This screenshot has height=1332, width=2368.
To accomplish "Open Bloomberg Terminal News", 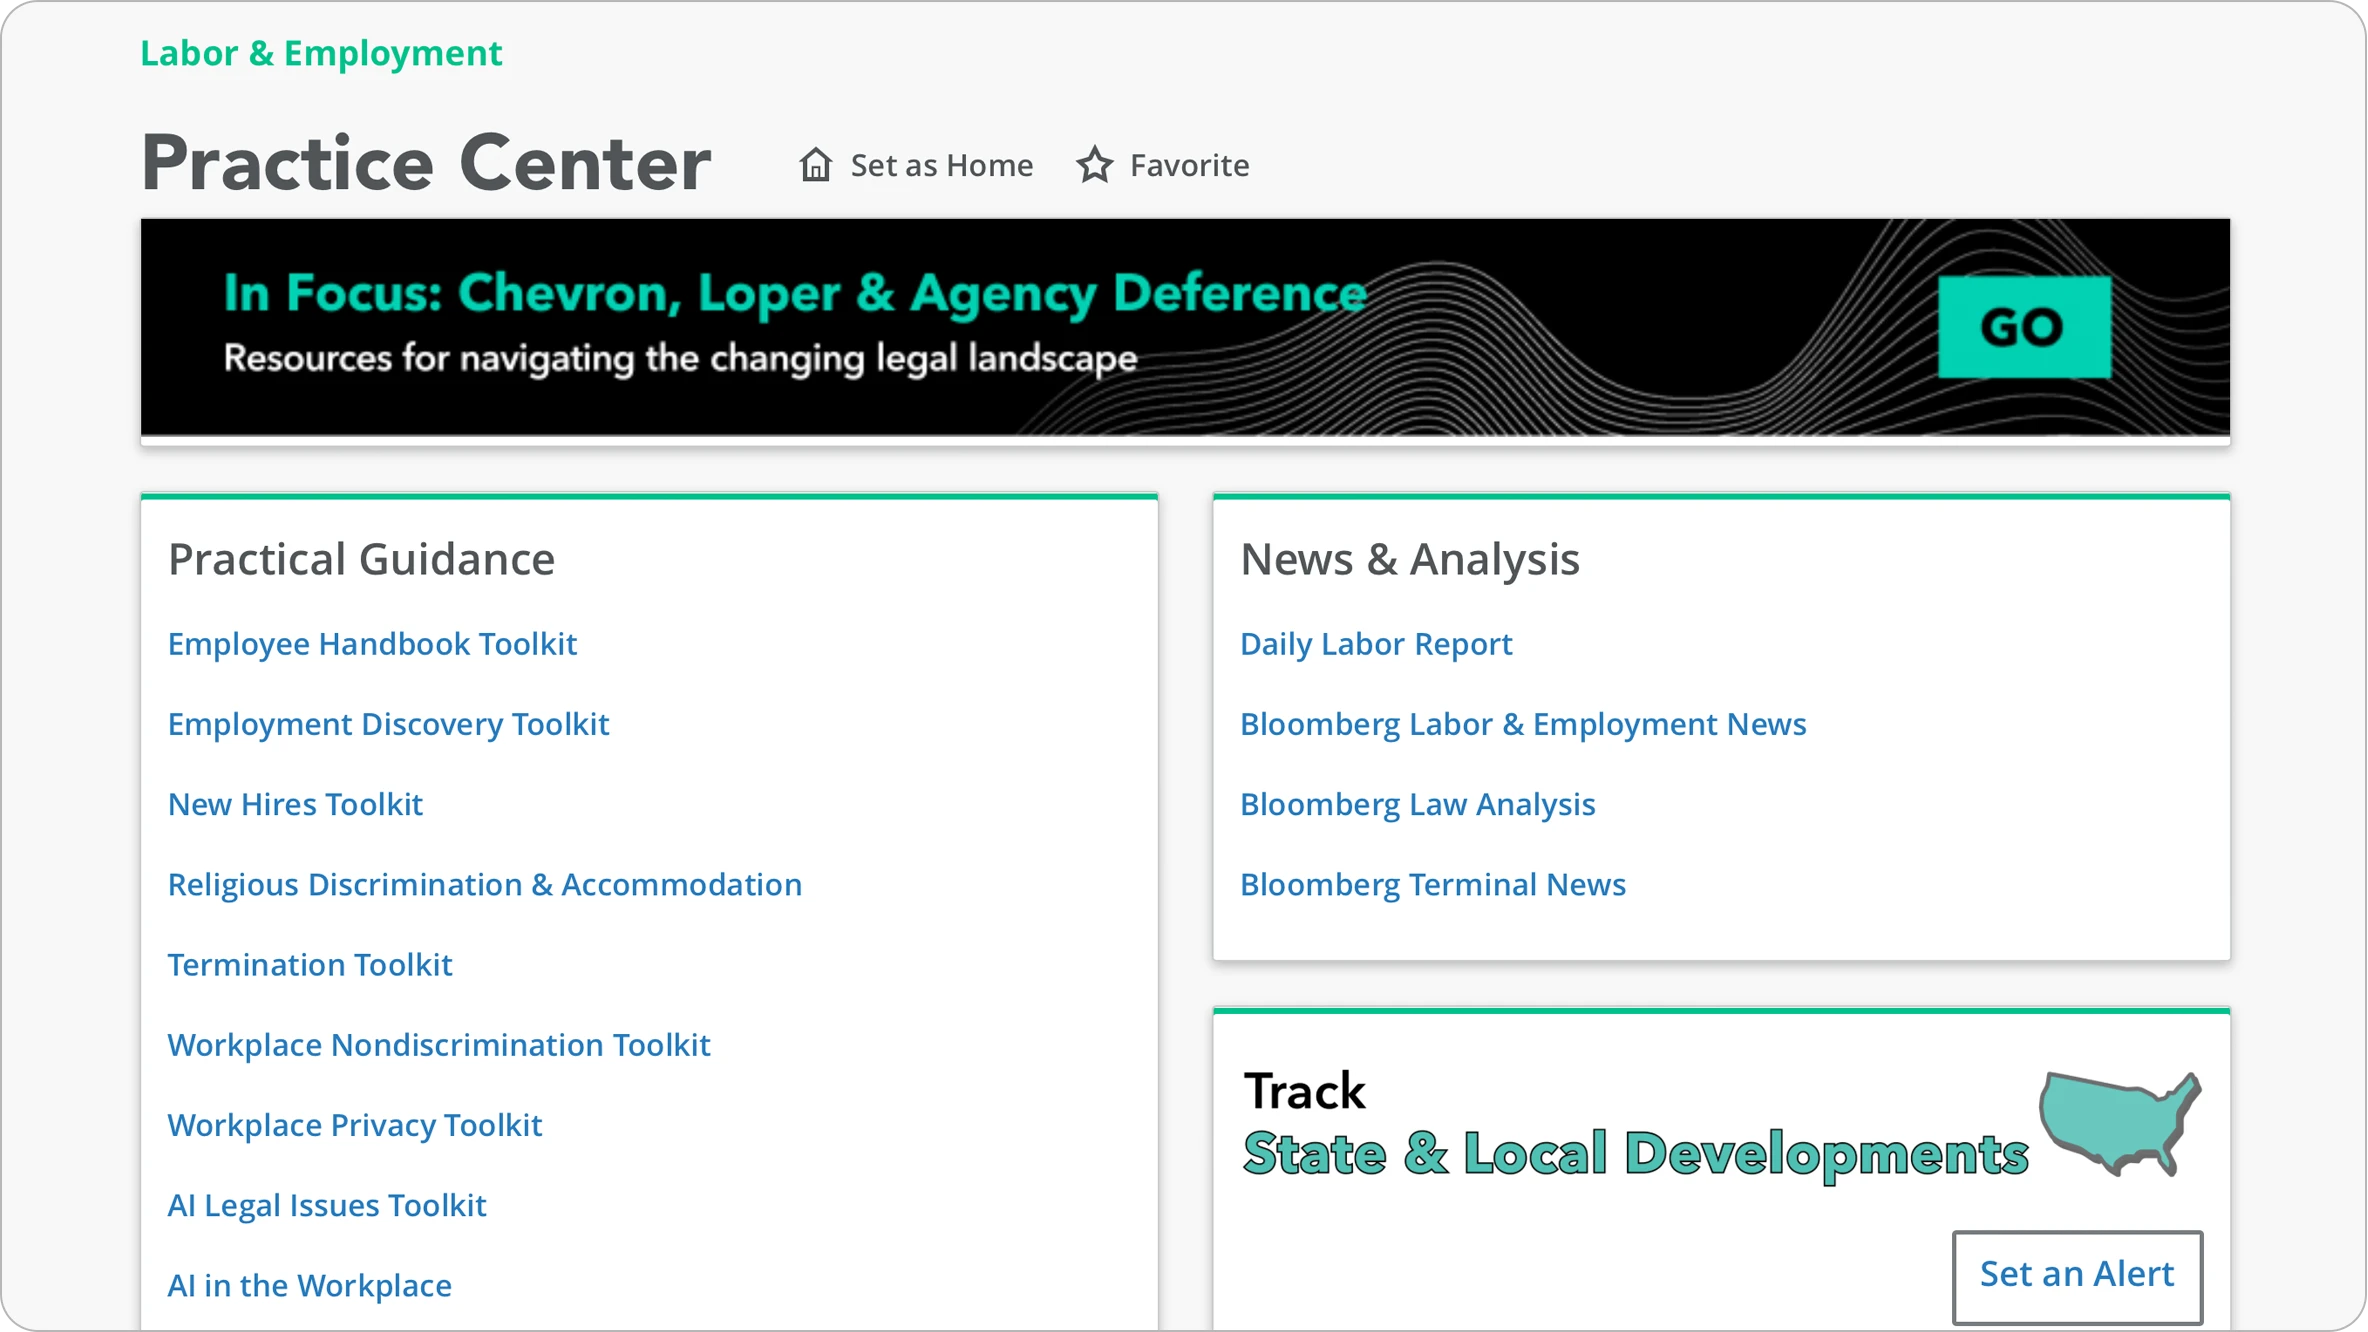I will point(1433,885).
